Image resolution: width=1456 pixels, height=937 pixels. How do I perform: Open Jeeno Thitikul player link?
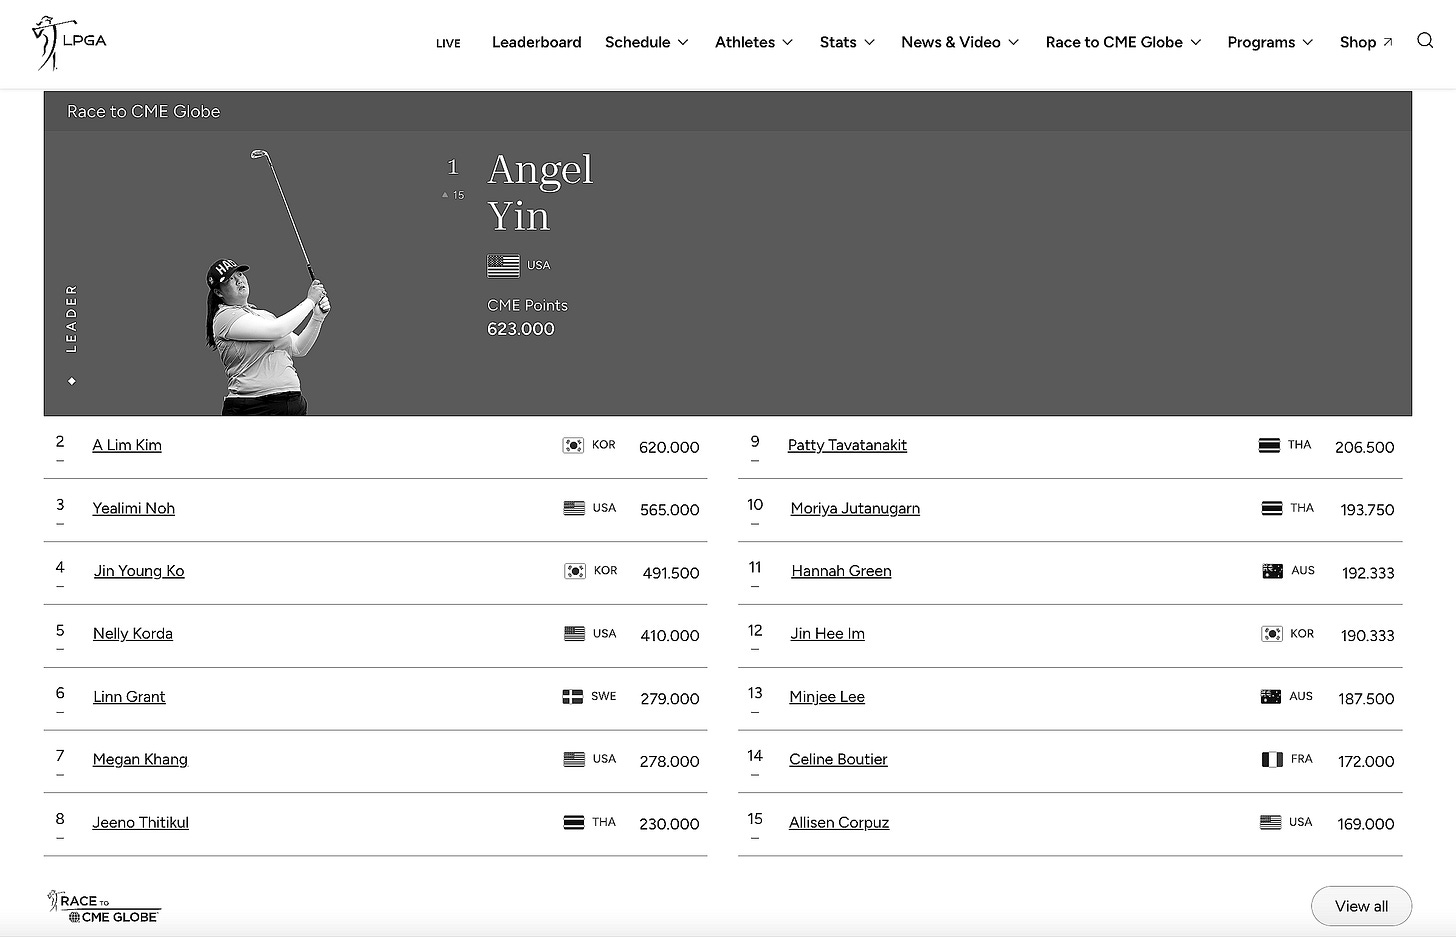pyautogui.click(x=141, y=822)
